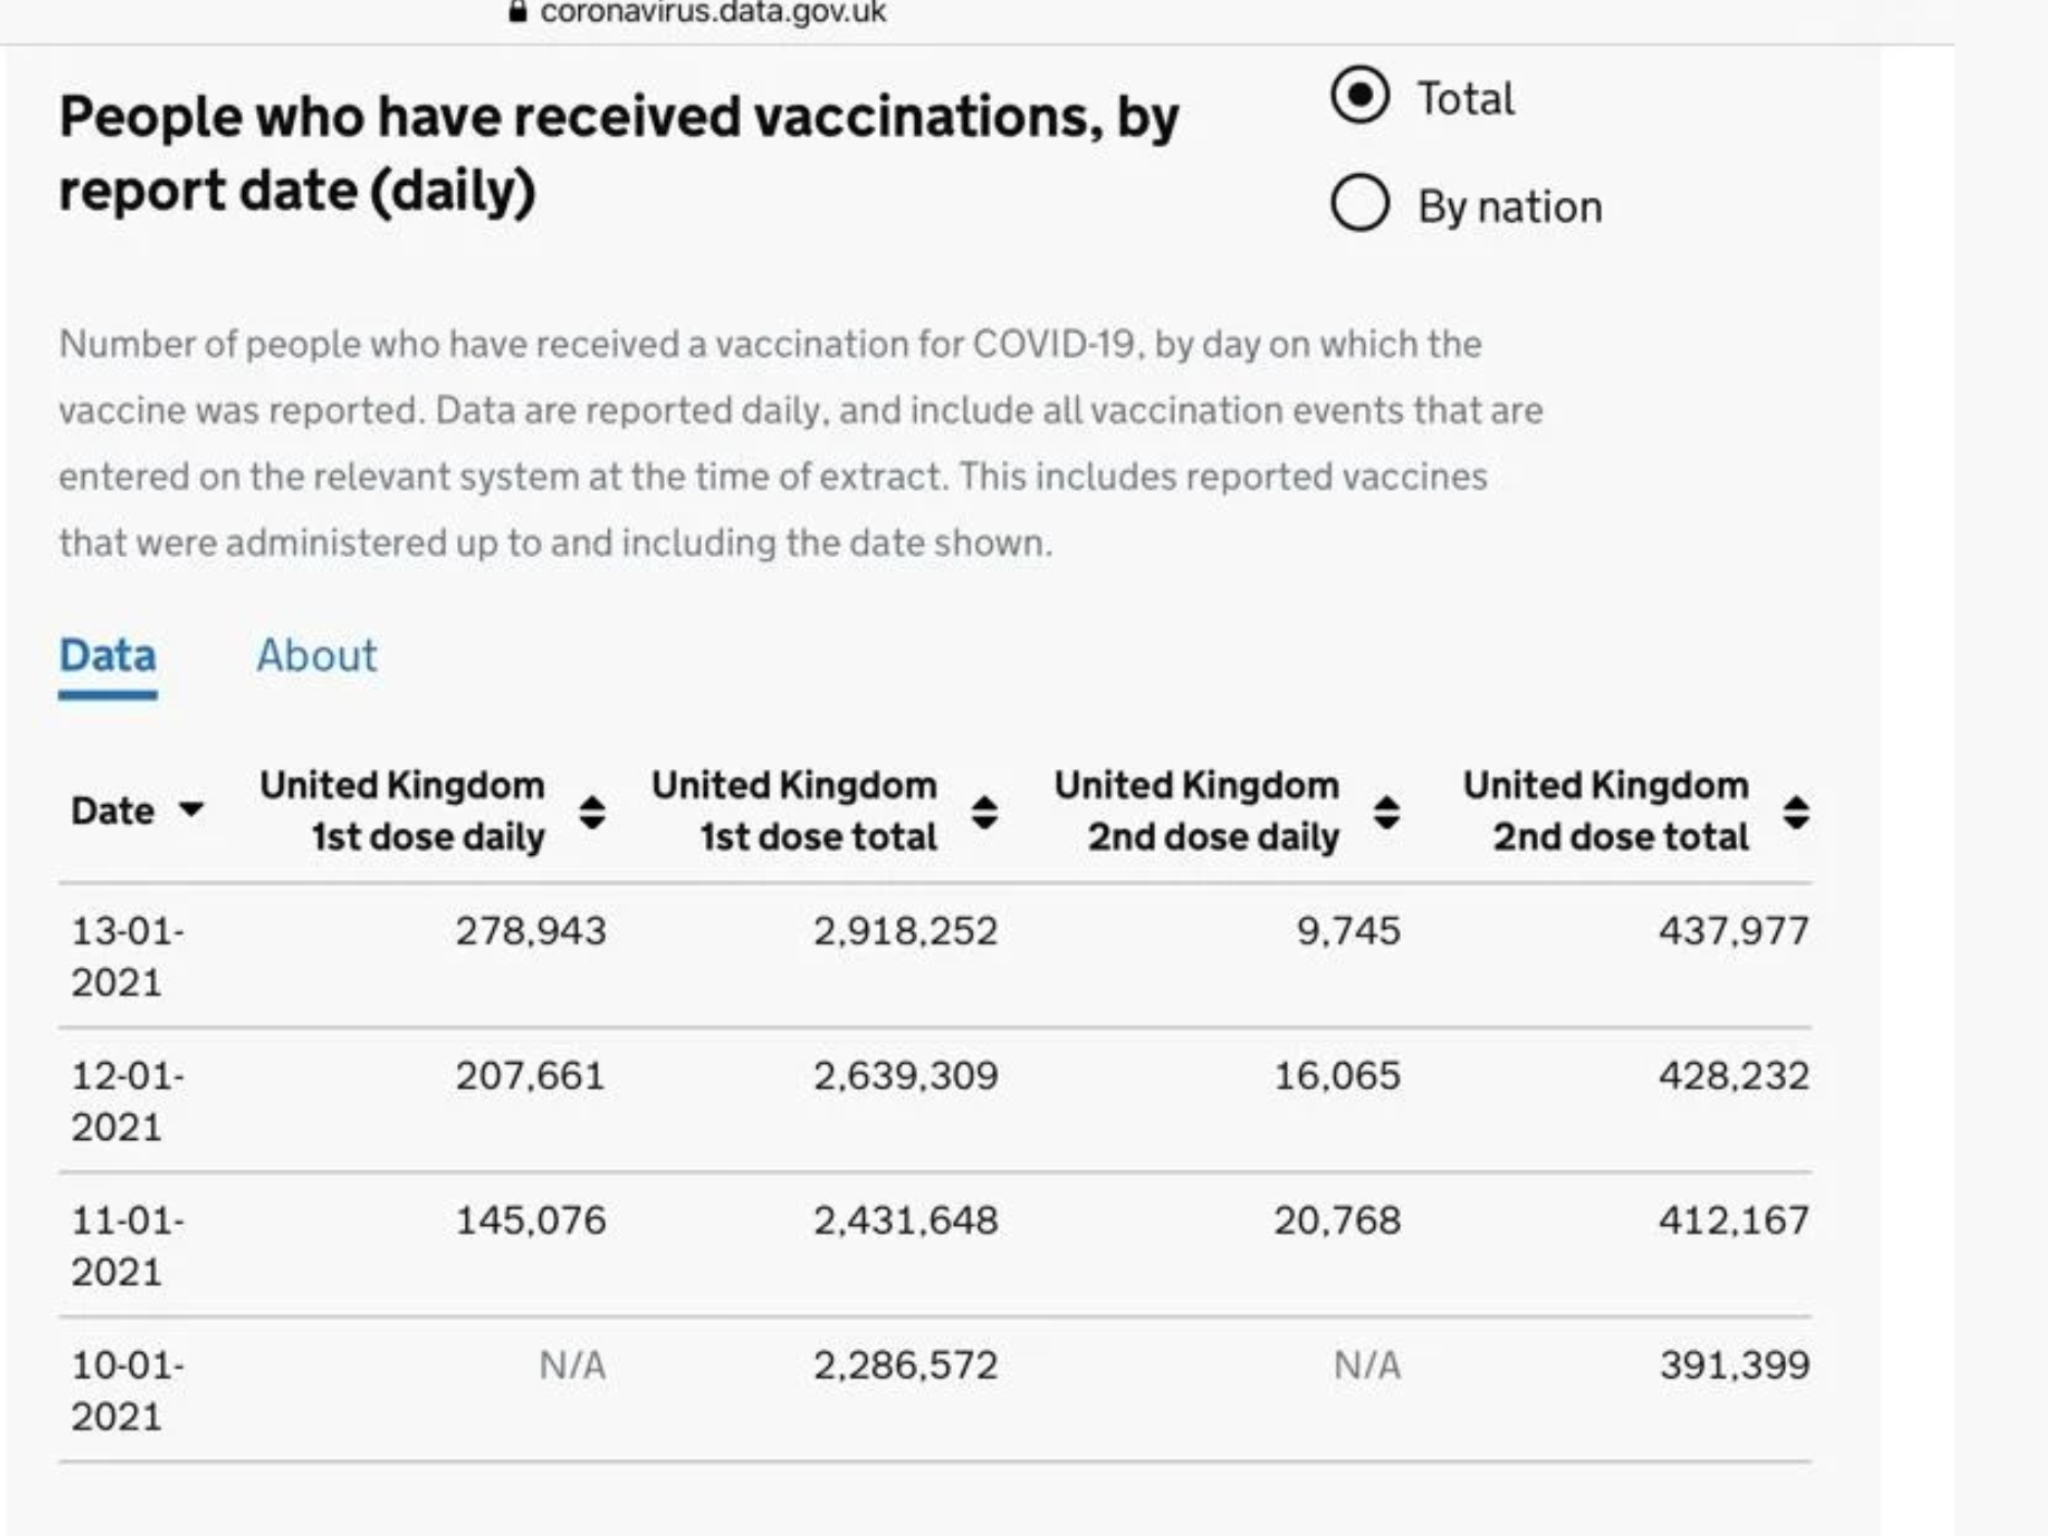Select the Total radio button
Image resolution: width=2048 pixels, height=1536 pixels.
tap(1359, 95)
